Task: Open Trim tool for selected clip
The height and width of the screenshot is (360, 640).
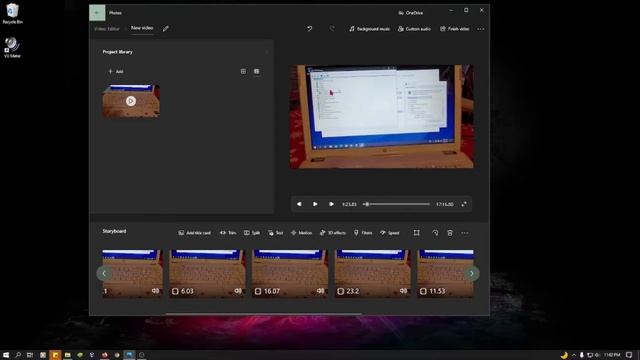Action: [x=228, y=233]
